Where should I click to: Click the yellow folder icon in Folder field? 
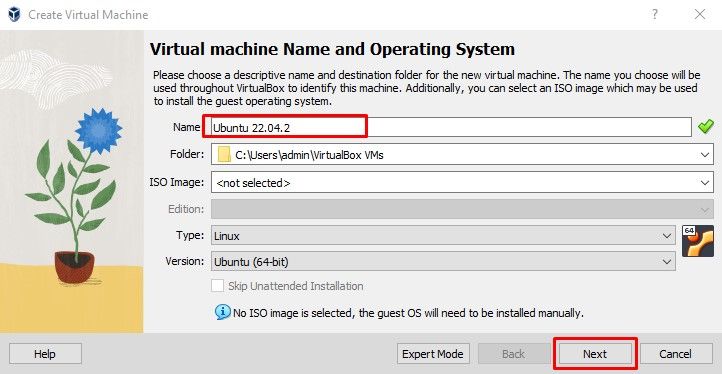[224, 155]
